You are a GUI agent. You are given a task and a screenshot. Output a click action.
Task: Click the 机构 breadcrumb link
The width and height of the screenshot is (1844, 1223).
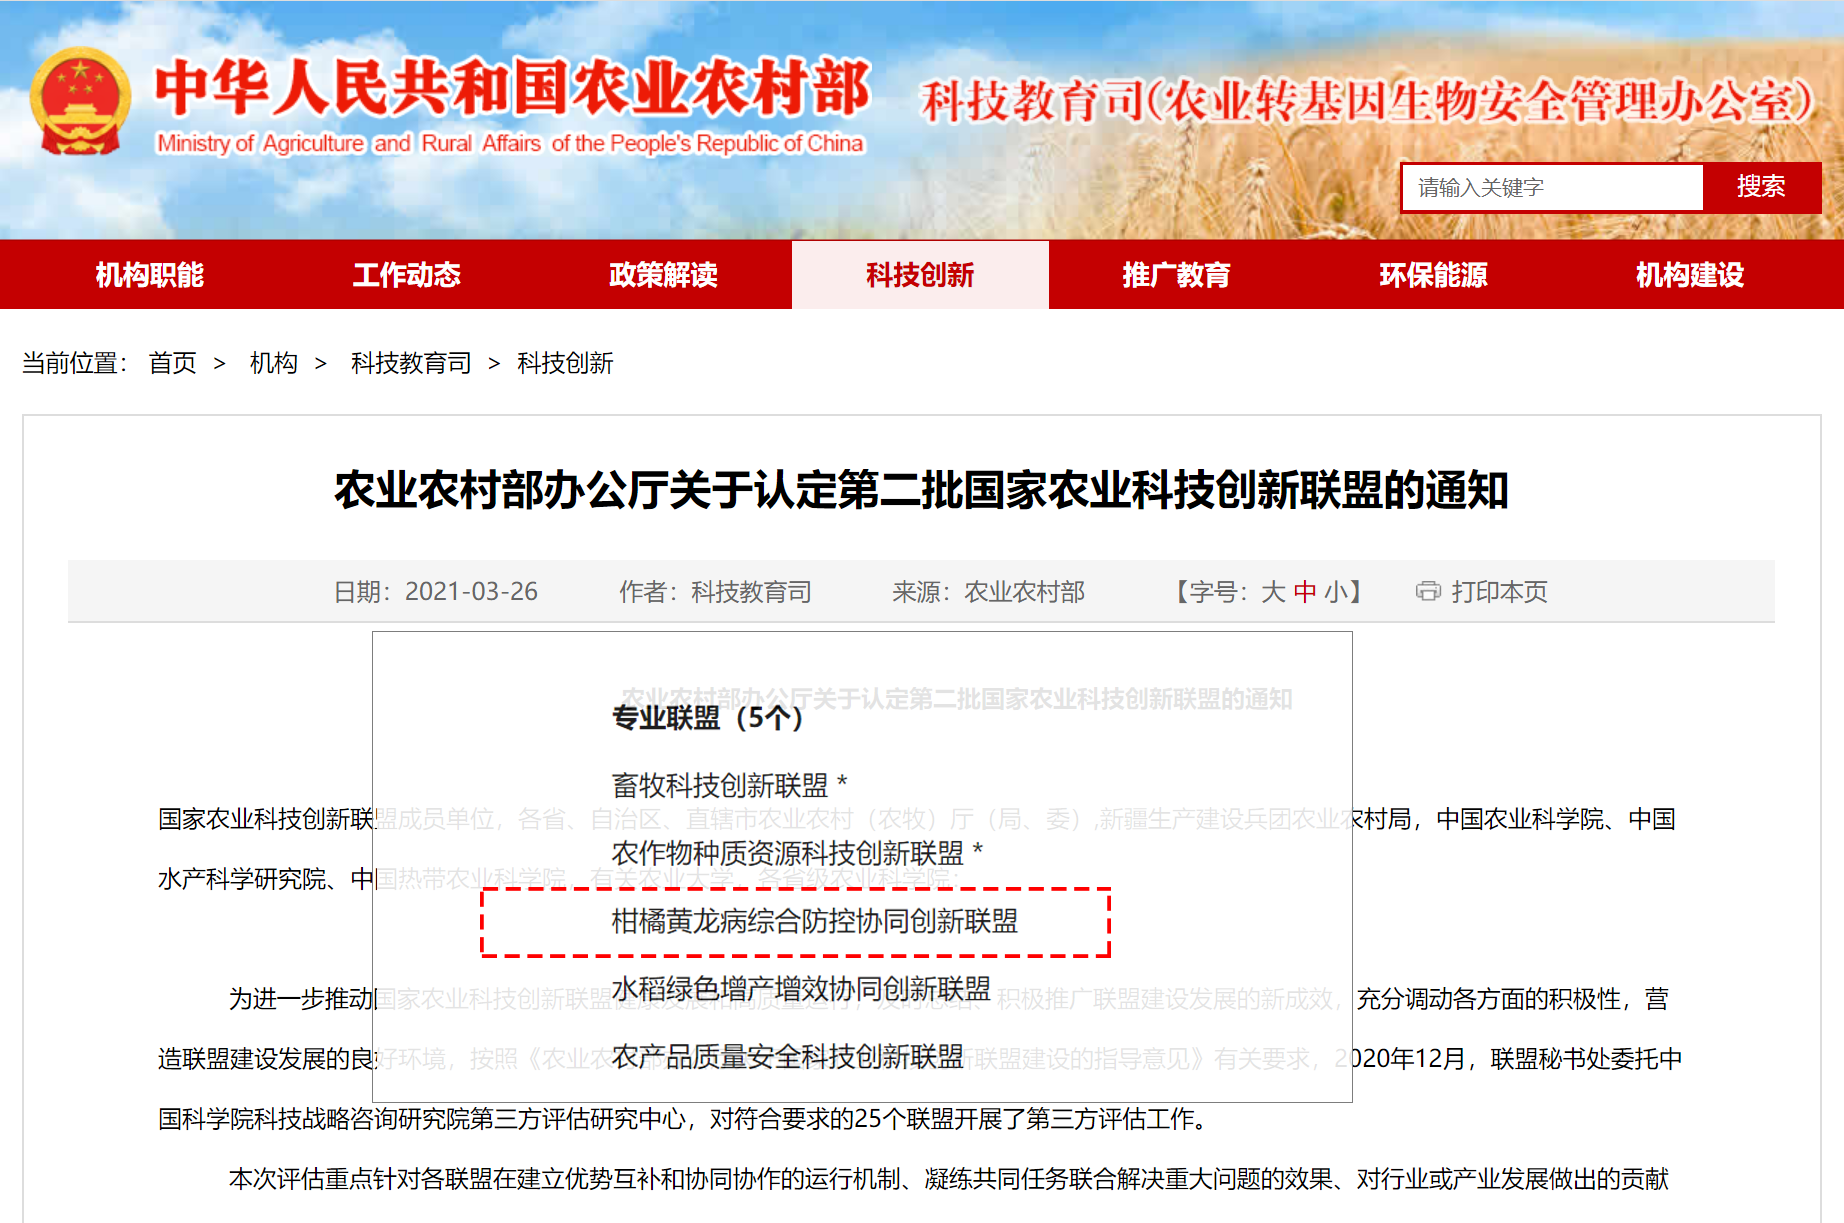[x=273, y=363]
